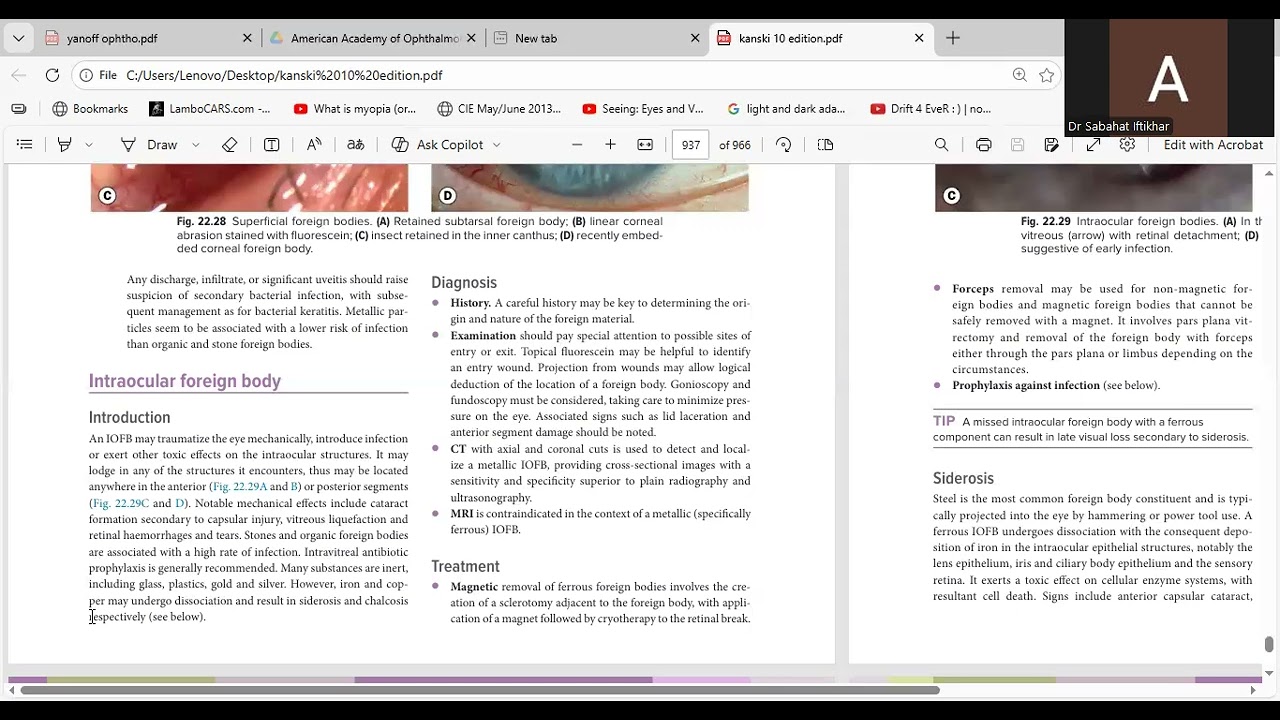This screenshot has height=720, width=1280.
Task: Zoom icon in the address bar
Action: click(1019, 75)
